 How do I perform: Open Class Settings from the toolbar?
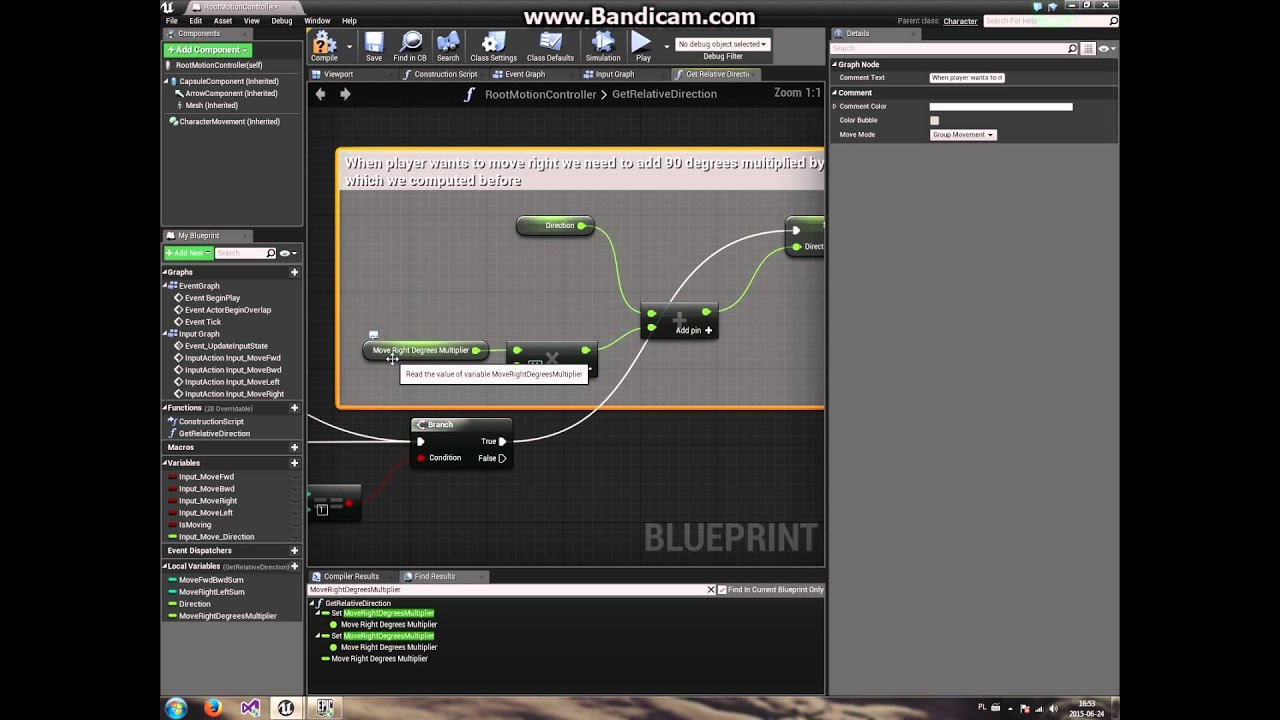493,46
